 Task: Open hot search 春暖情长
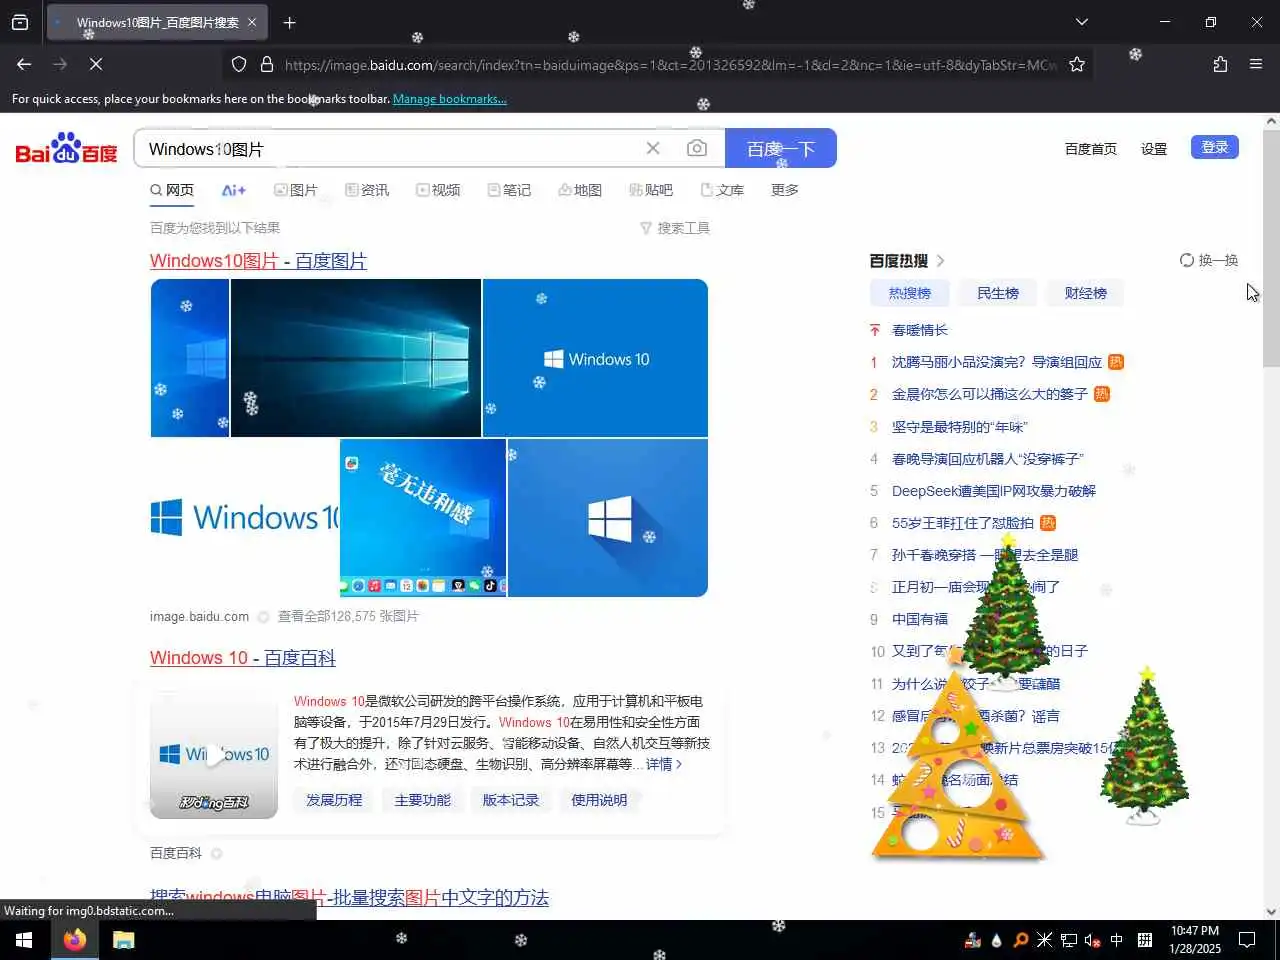pyautogui.click(x=919, y=330)
